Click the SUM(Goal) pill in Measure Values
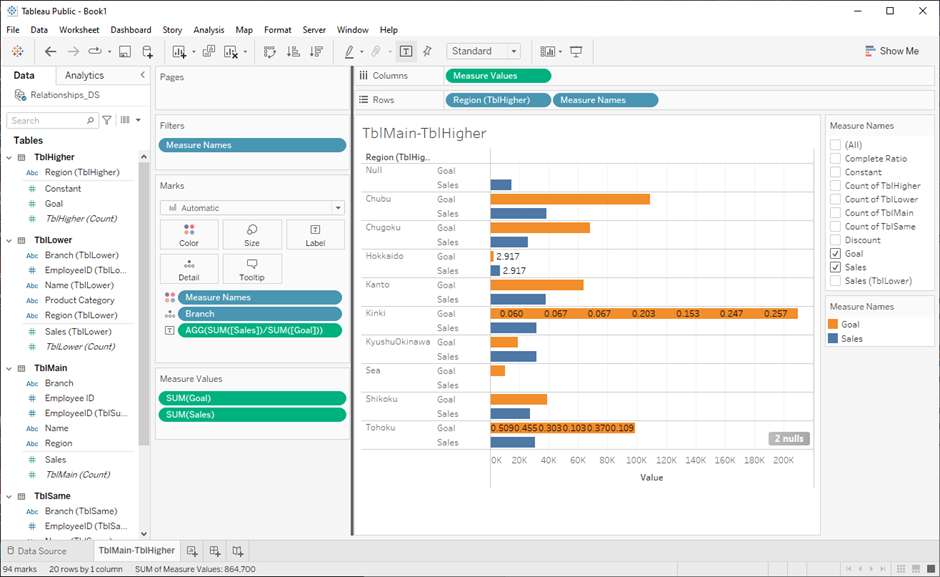Image resolution: width=940 pixels, height=577 pixels. click(x=252, y=398)
